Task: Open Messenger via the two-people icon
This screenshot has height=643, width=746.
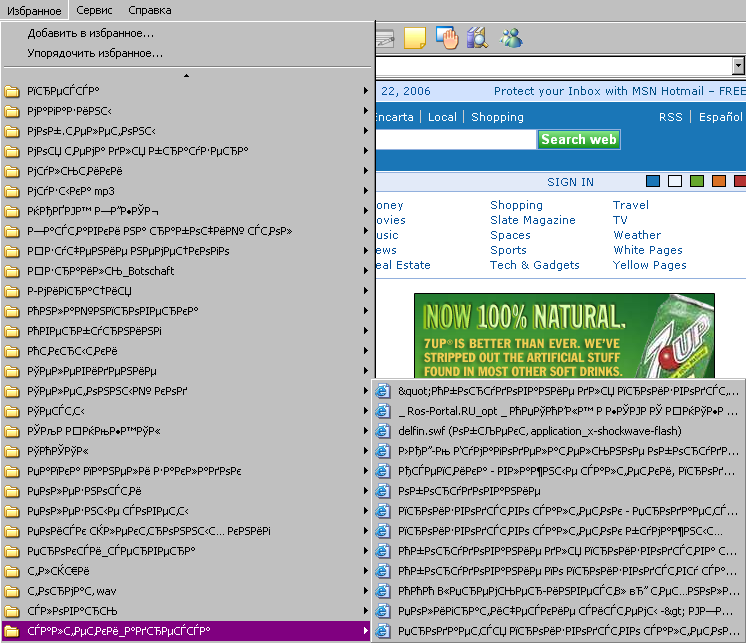Action: [x=511, y=38]
